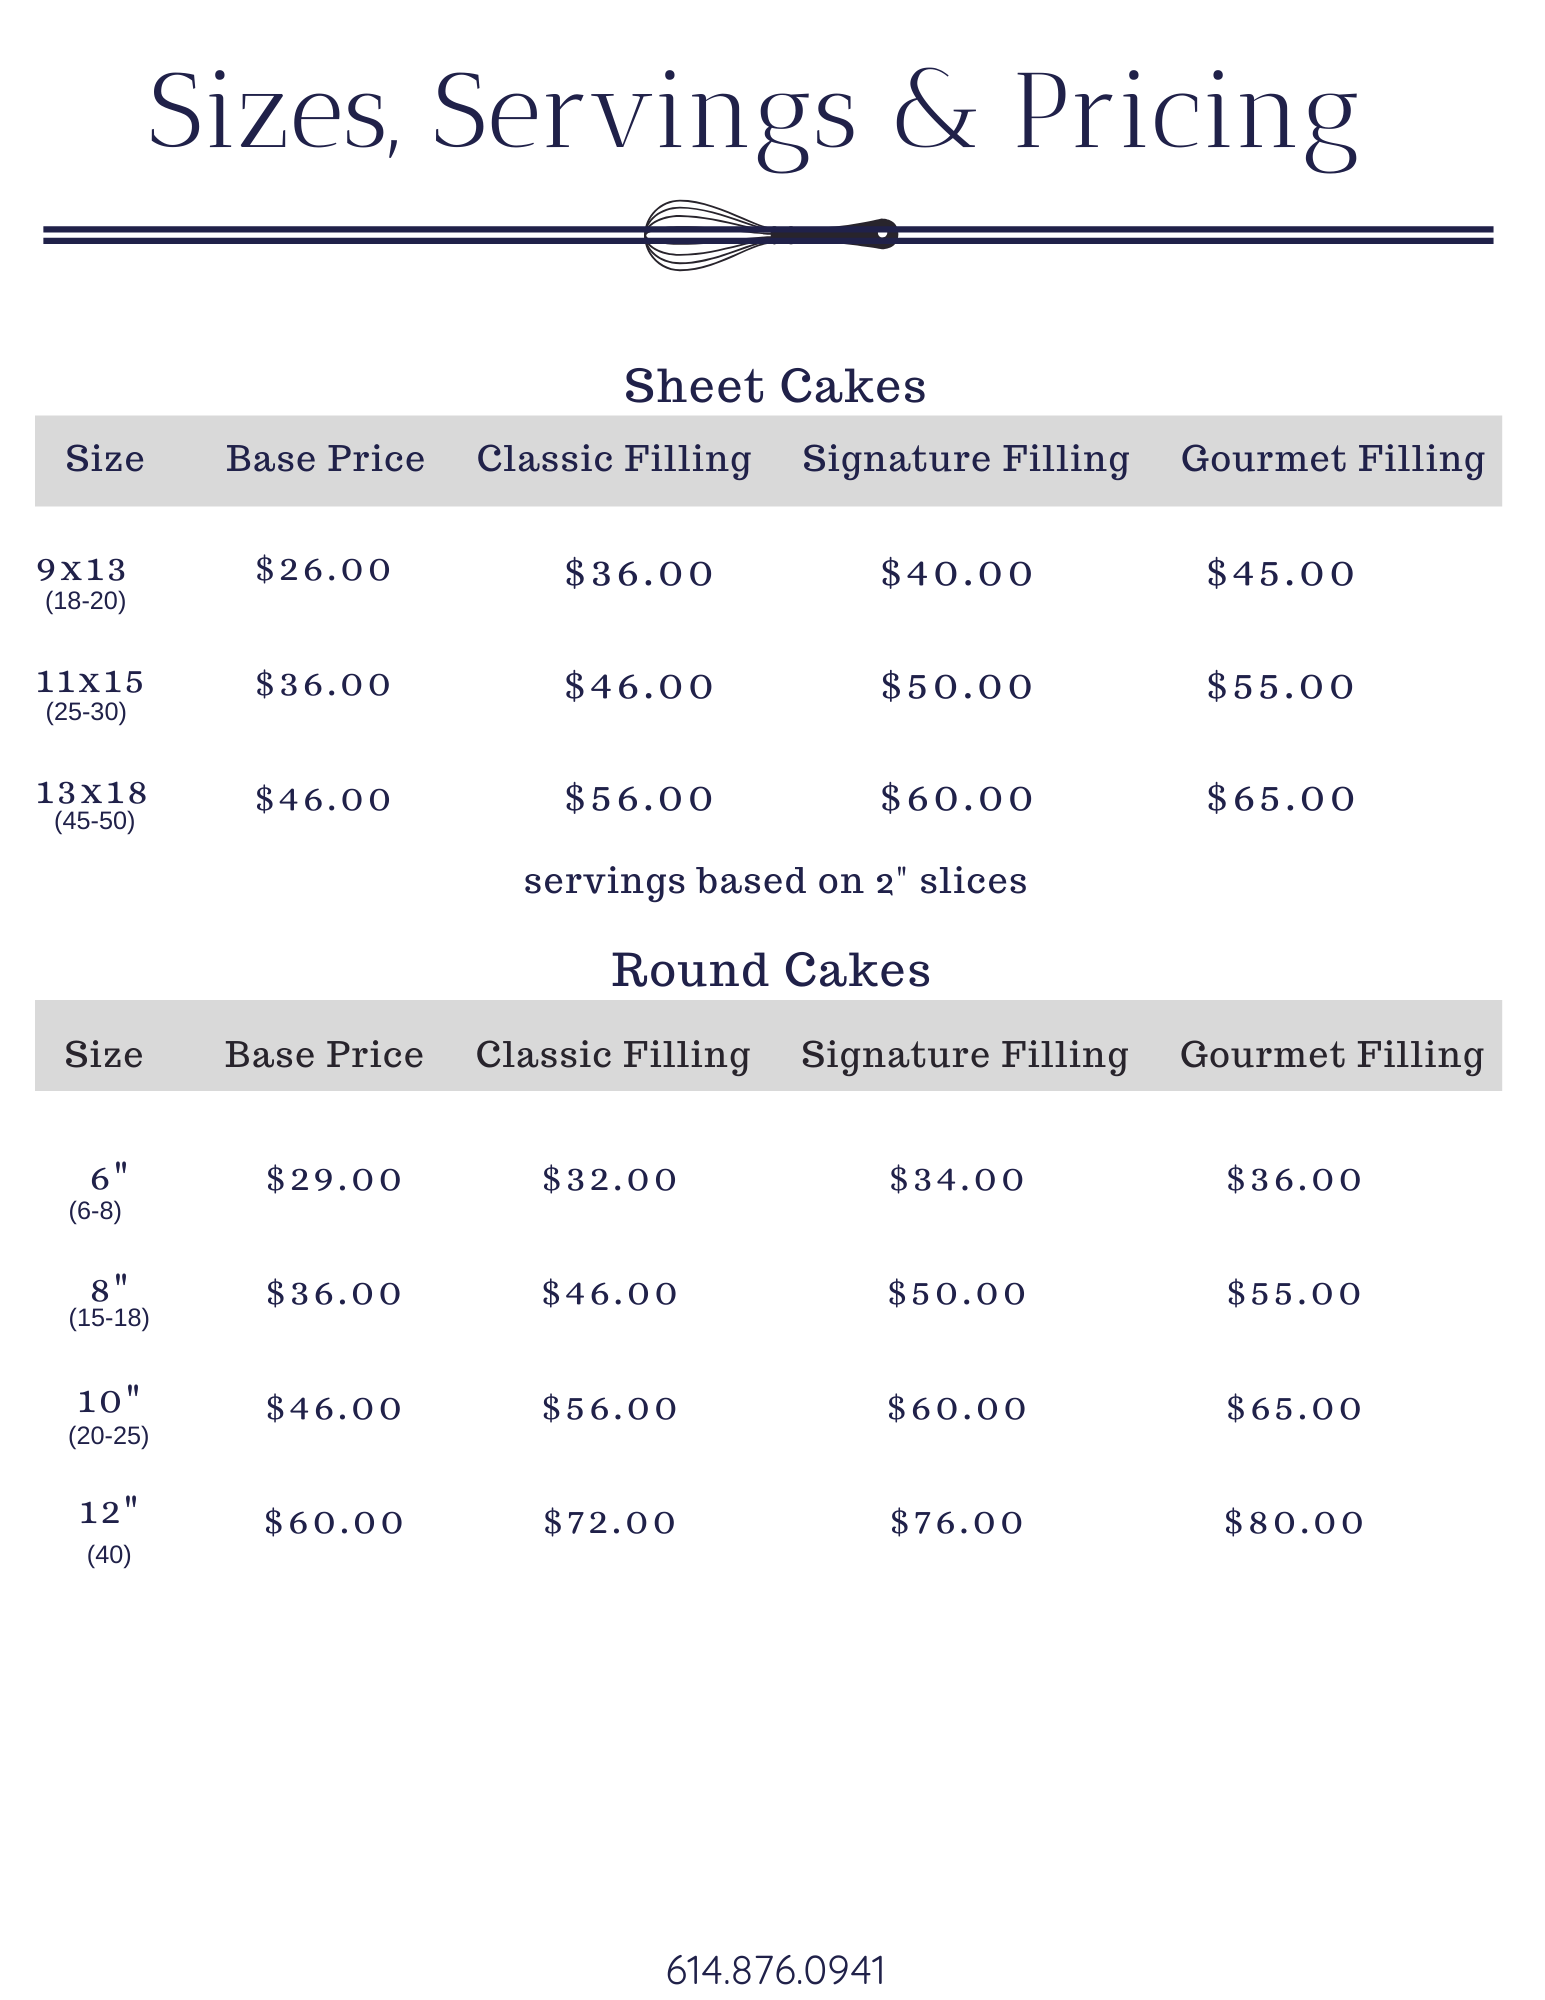Click Sheet Cakes "Classic Filling" column header
The image size is (1545, 2000).
tap(614, 459)
